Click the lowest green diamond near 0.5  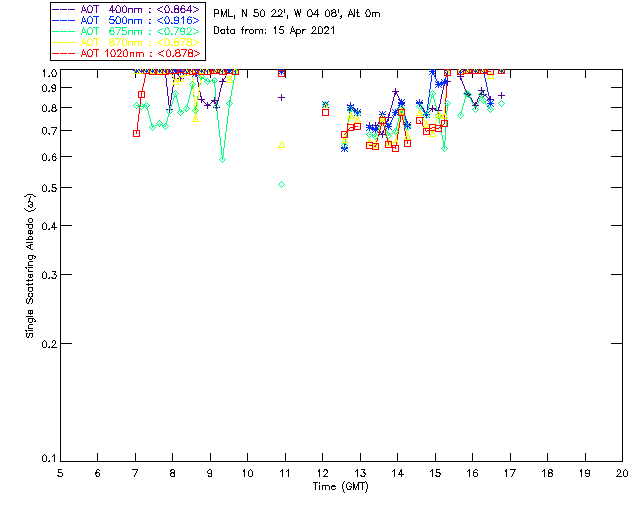point(282,184)
